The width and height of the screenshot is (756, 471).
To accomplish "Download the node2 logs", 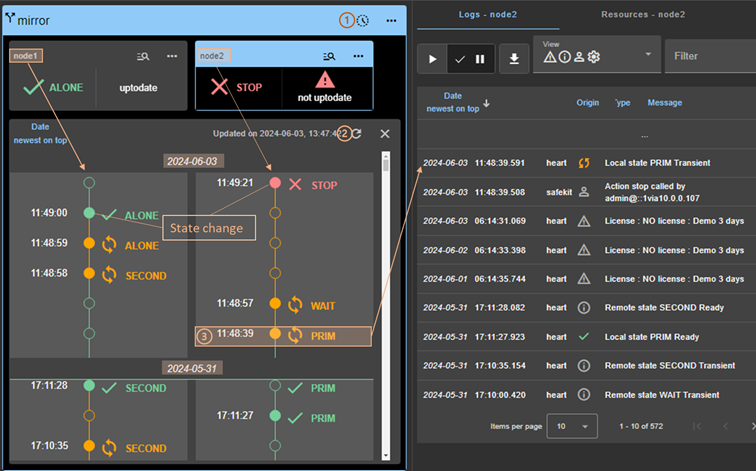I will point(514,59).
